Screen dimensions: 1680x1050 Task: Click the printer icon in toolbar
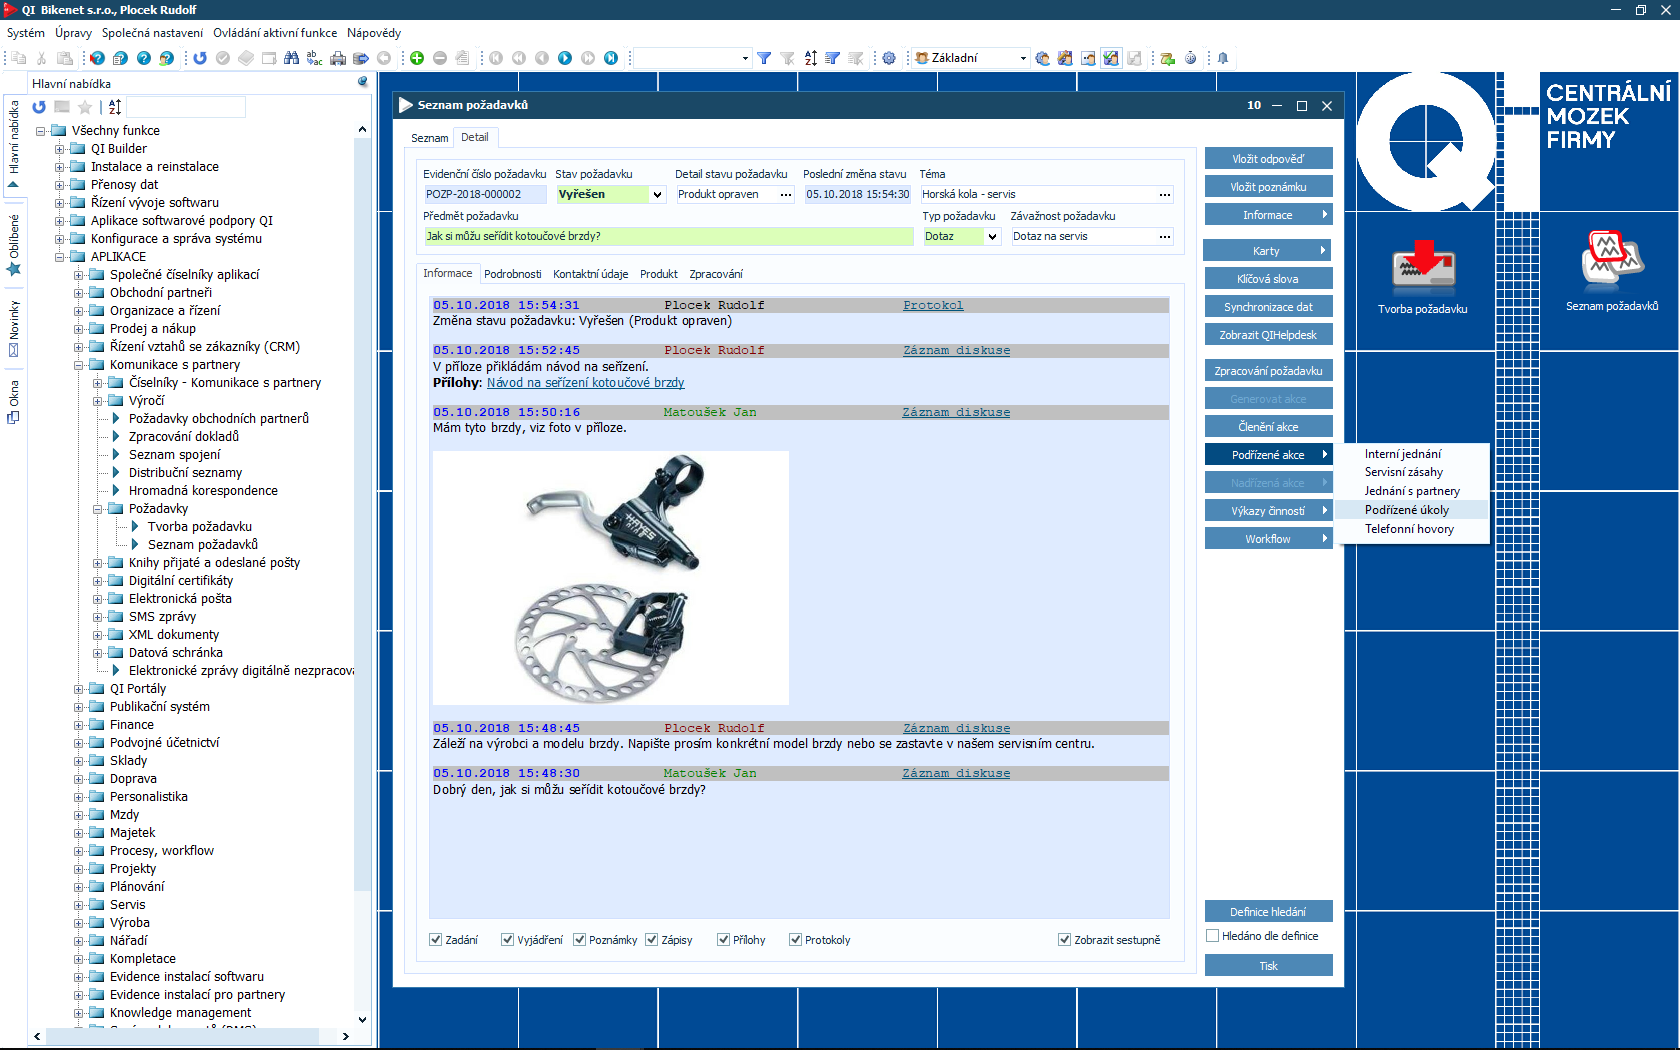[338, 58]
